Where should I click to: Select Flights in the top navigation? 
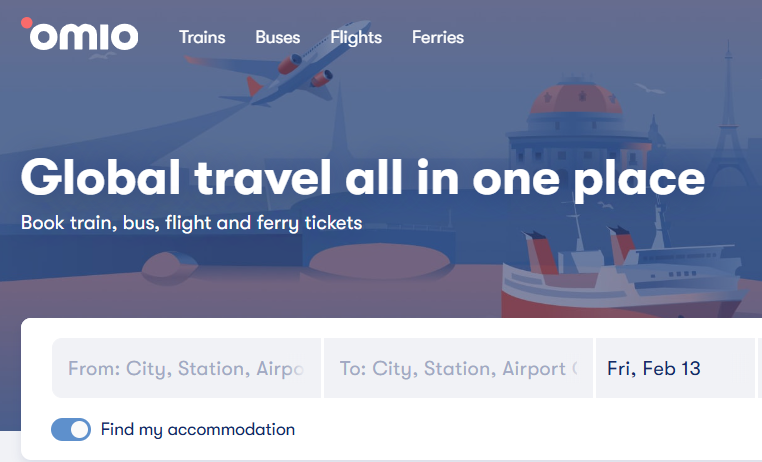(356, 38)
